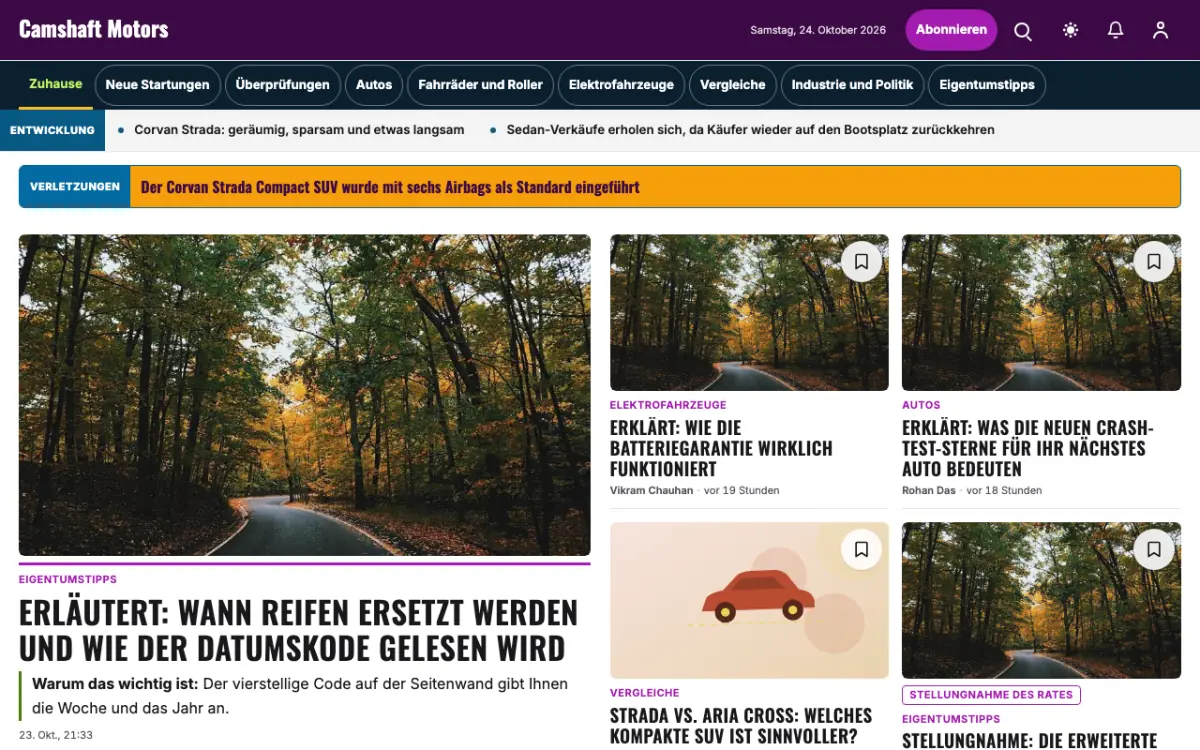Switch to Autos section
The width and height of the screenshot is (1200, 750).
click(374, 85)
